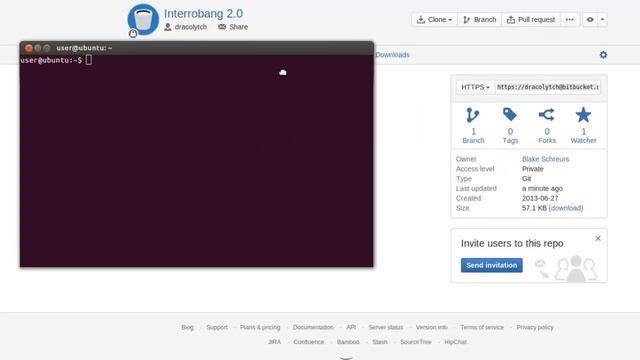The image size is (640, 360).
Task: Close the terminal window
Action: point(29,48)
